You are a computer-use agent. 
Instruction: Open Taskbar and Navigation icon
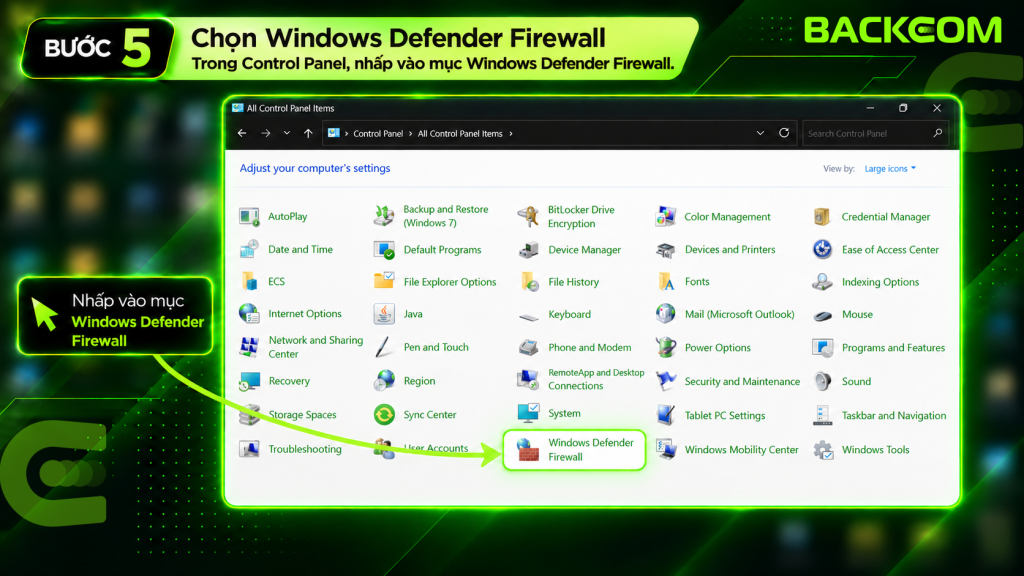(822, 415)
